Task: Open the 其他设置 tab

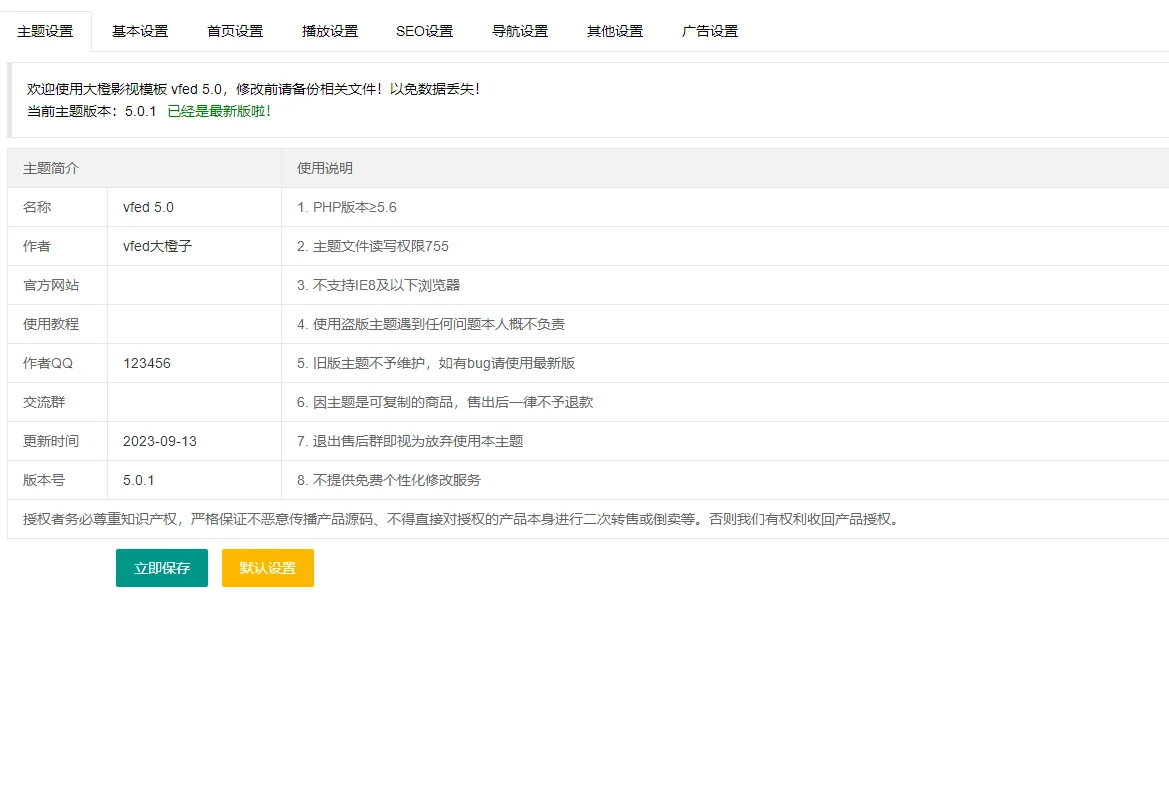Action: pyautogui.click(x=614, y=31)
